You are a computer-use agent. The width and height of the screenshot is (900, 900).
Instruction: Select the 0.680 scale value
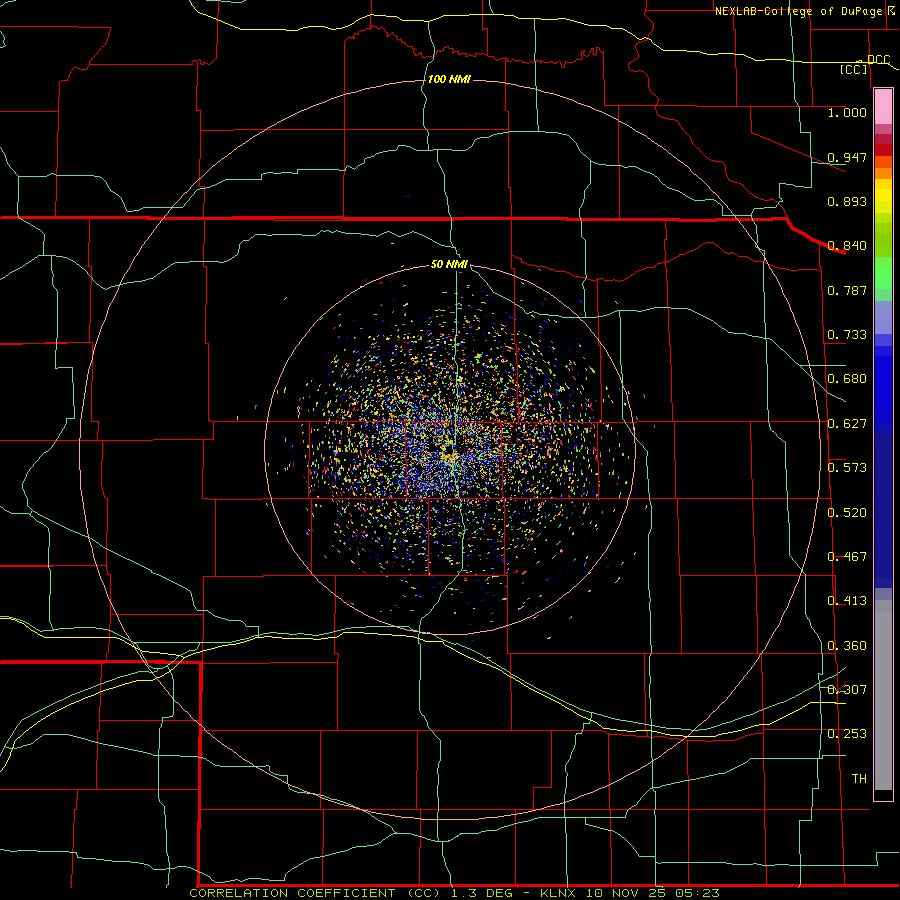(x=847, y=379)
